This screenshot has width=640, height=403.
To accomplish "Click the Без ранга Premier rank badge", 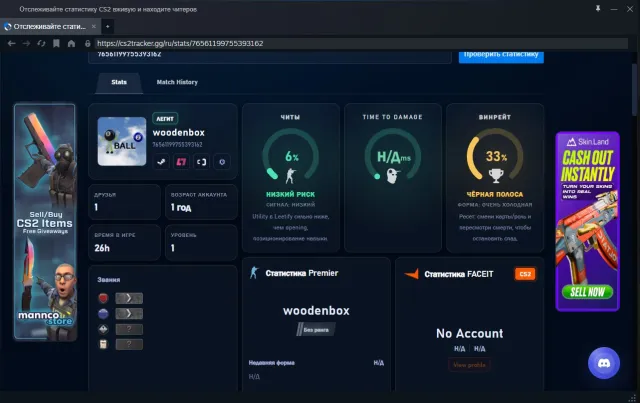I will point(316,330).
